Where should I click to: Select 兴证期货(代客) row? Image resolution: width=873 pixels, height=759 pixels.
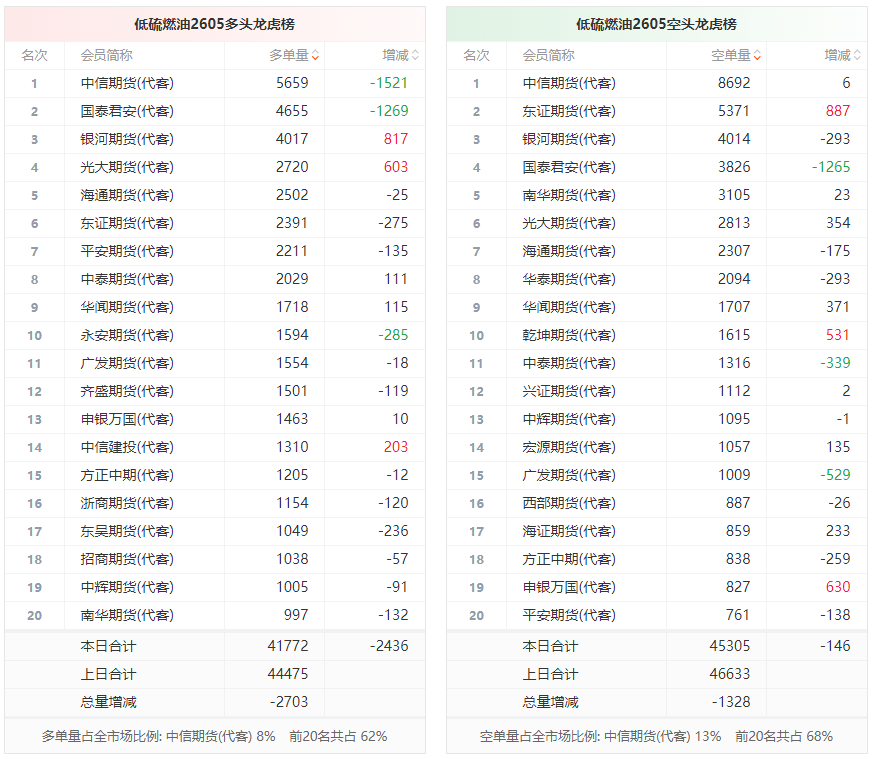coord(657,391)
